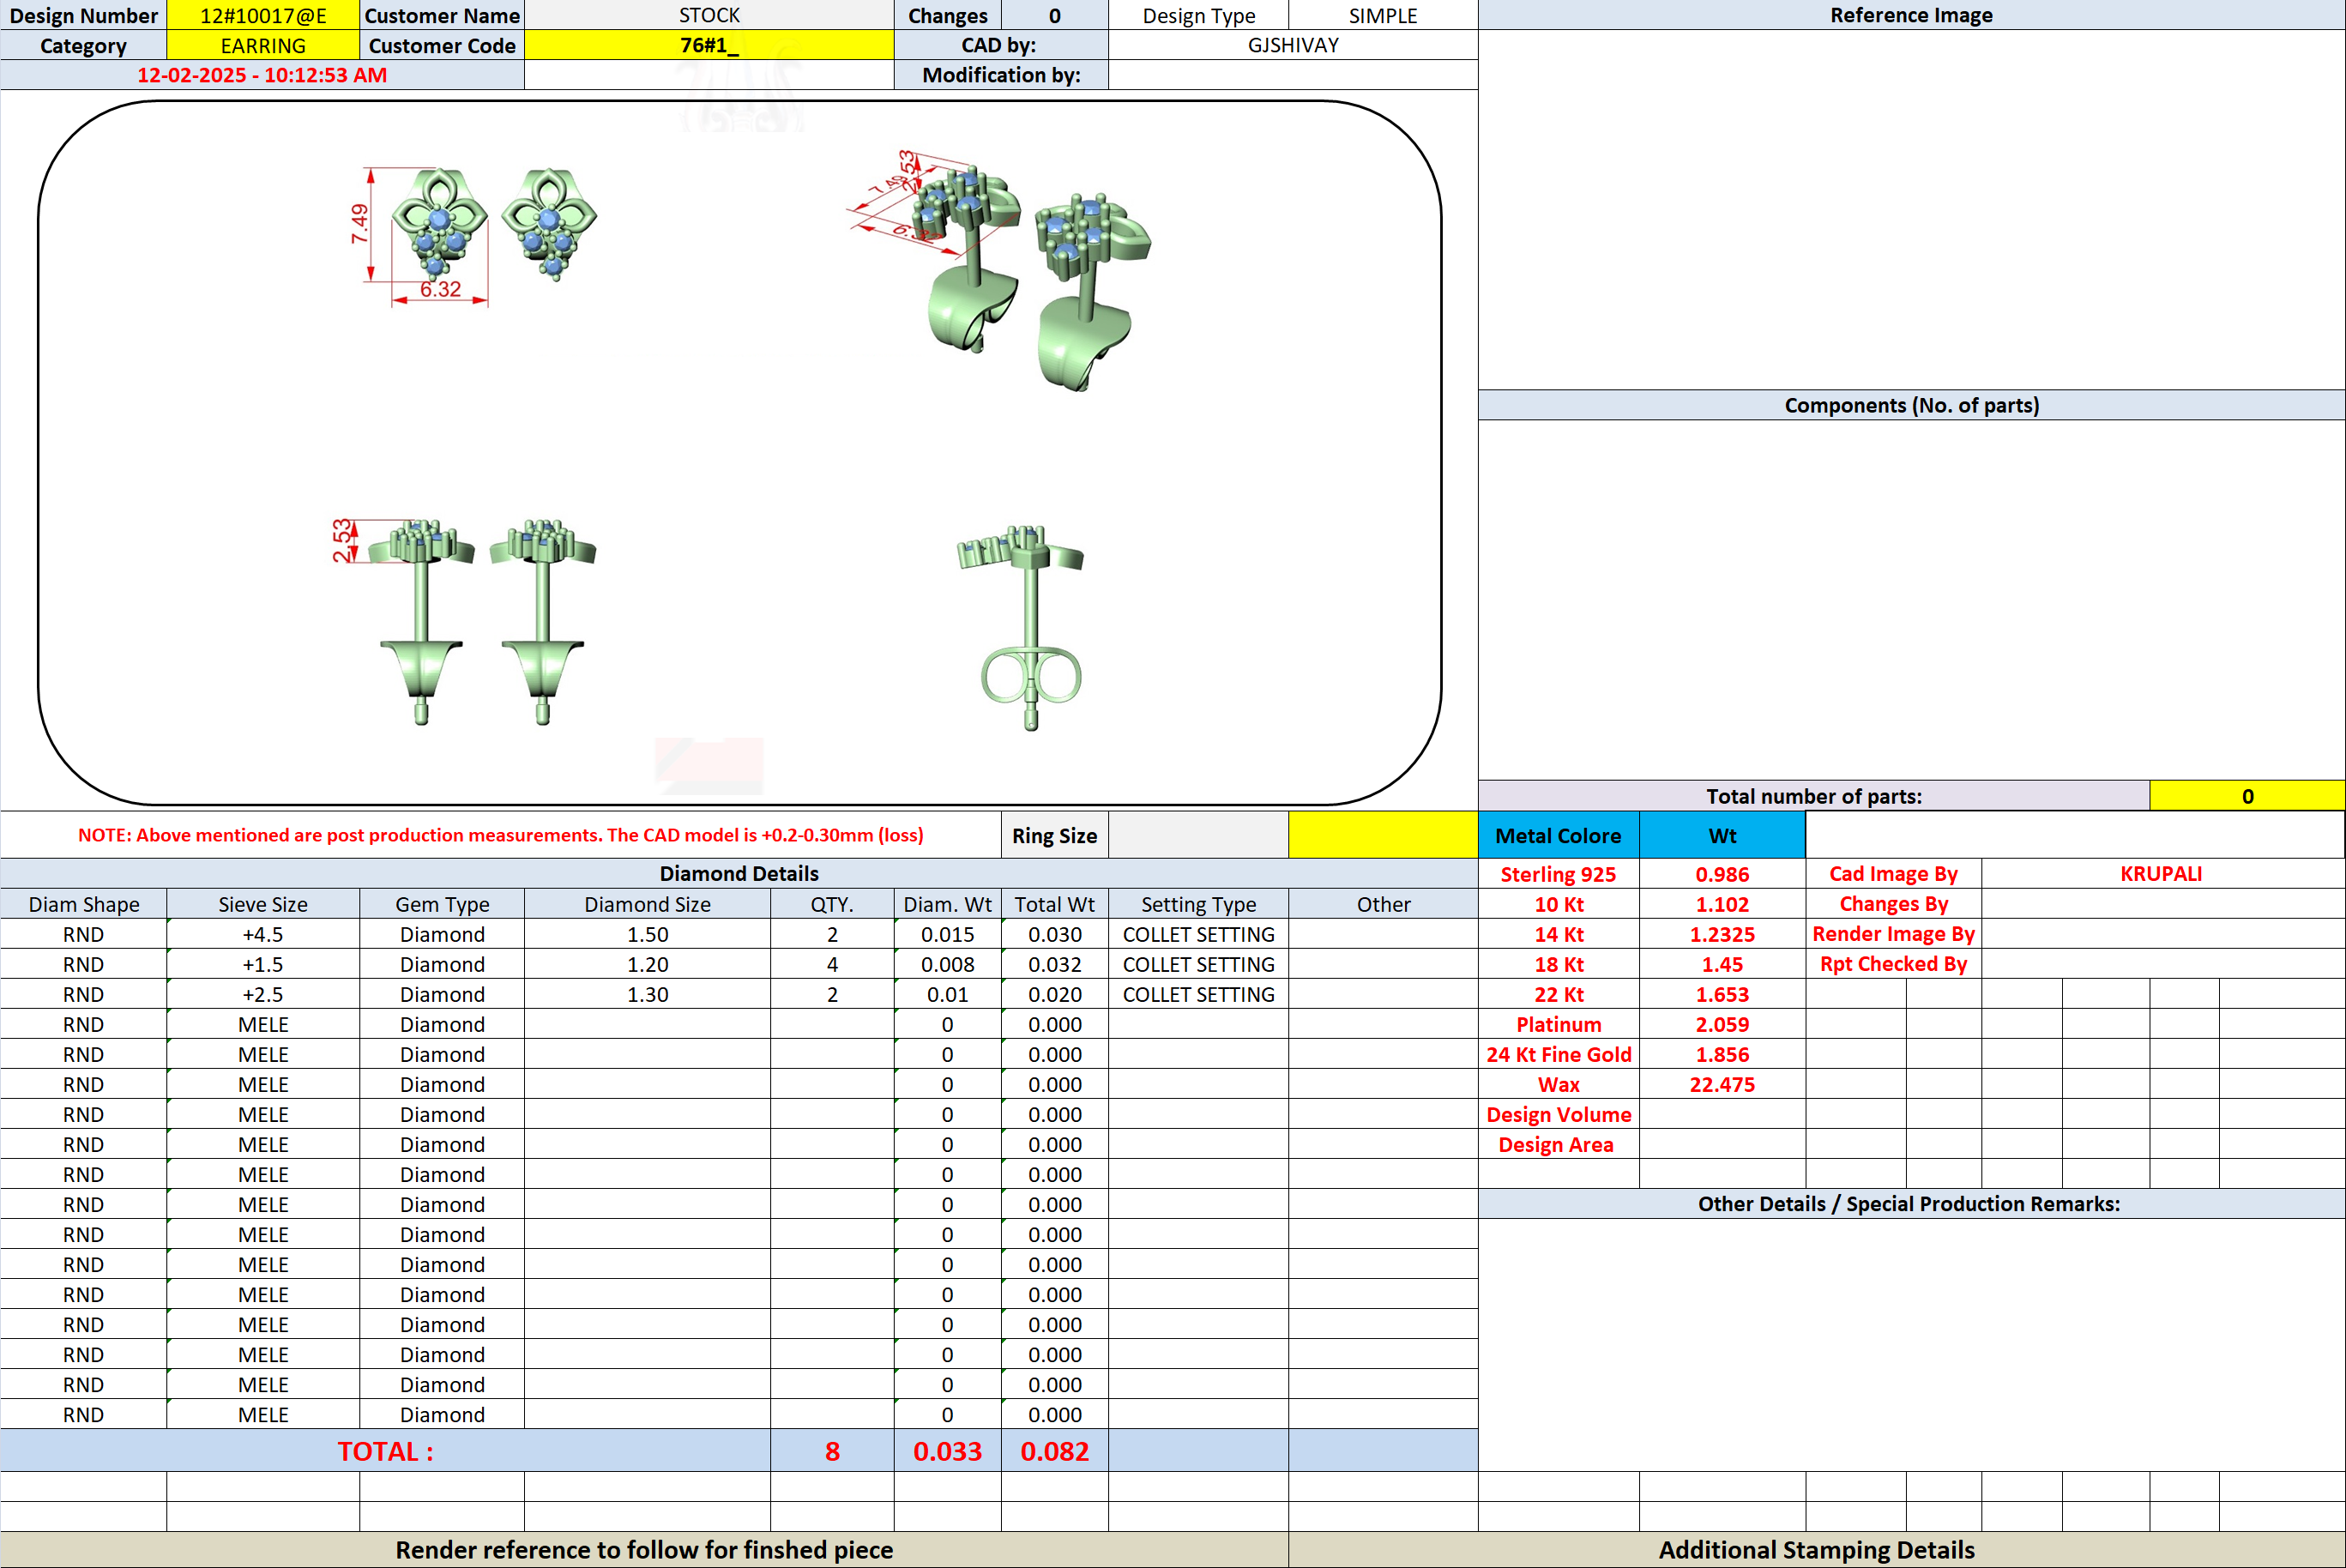The image size is (2346, 1568).
Task: Click the EARRING category cell
Action: point(263,45)
